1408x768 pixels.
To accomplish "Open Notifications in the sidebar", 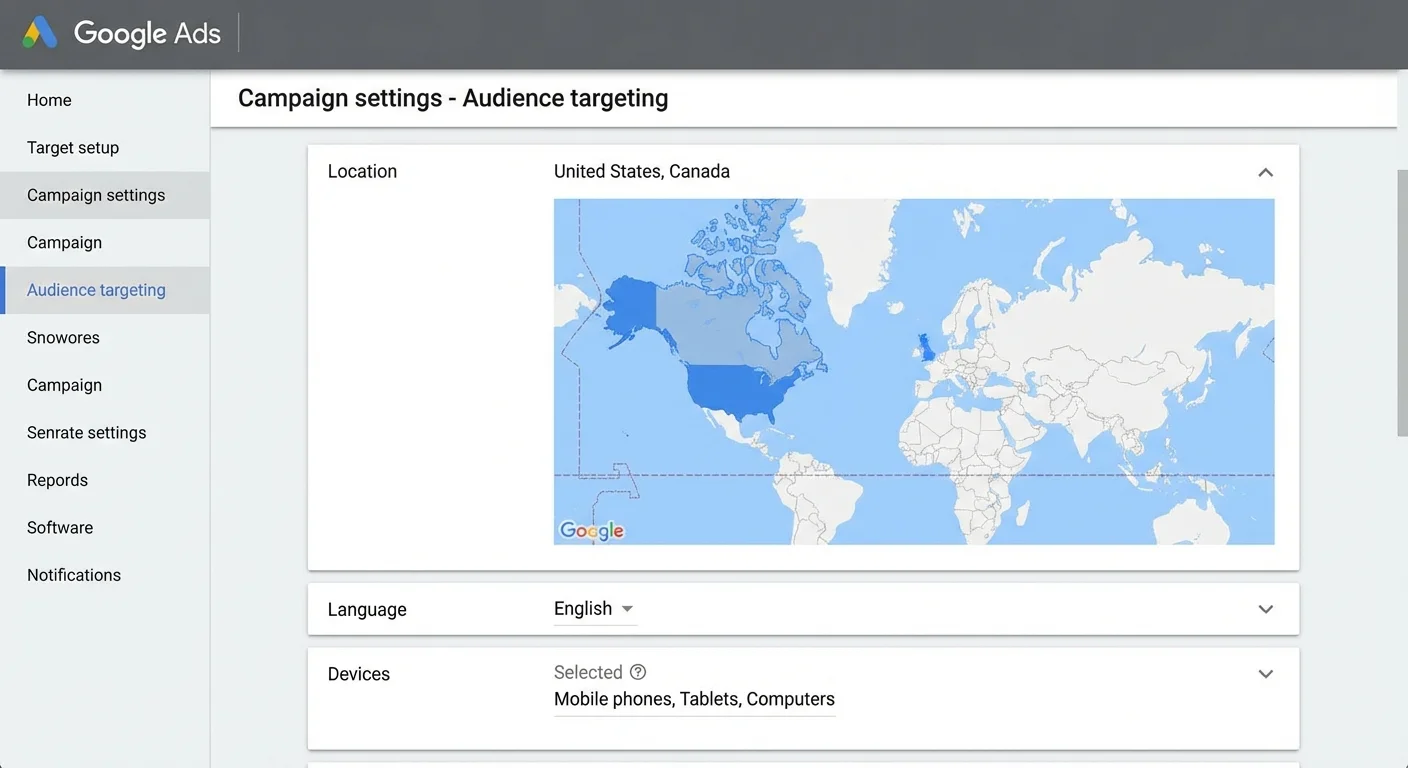I will (x=105, y=575).
